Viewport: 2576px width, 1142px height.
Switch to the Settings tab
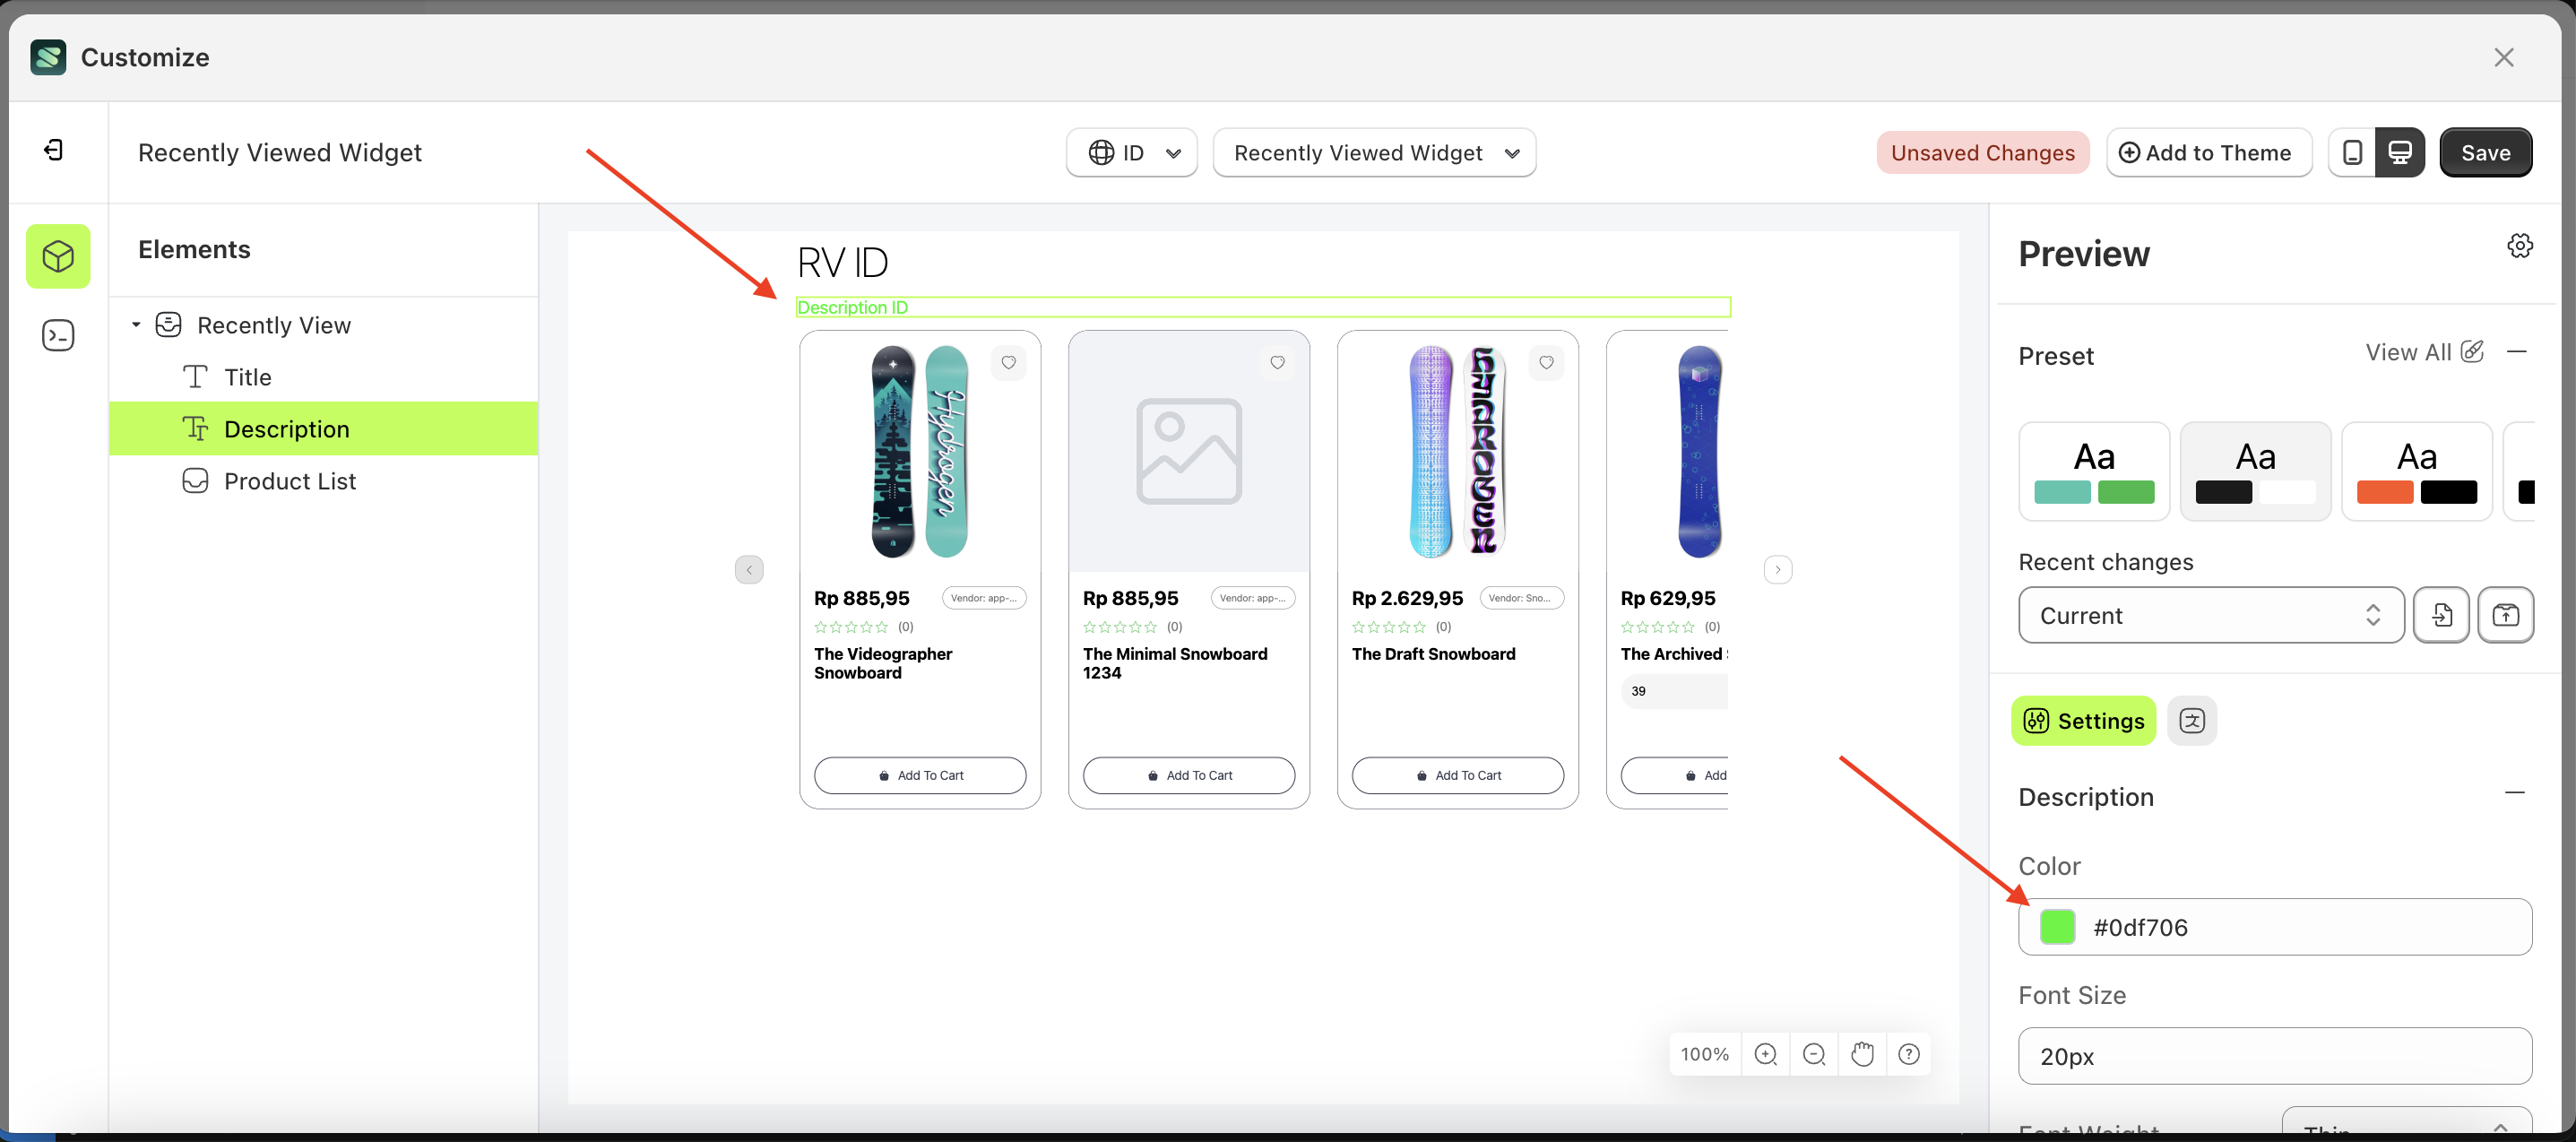[2083, 720]
